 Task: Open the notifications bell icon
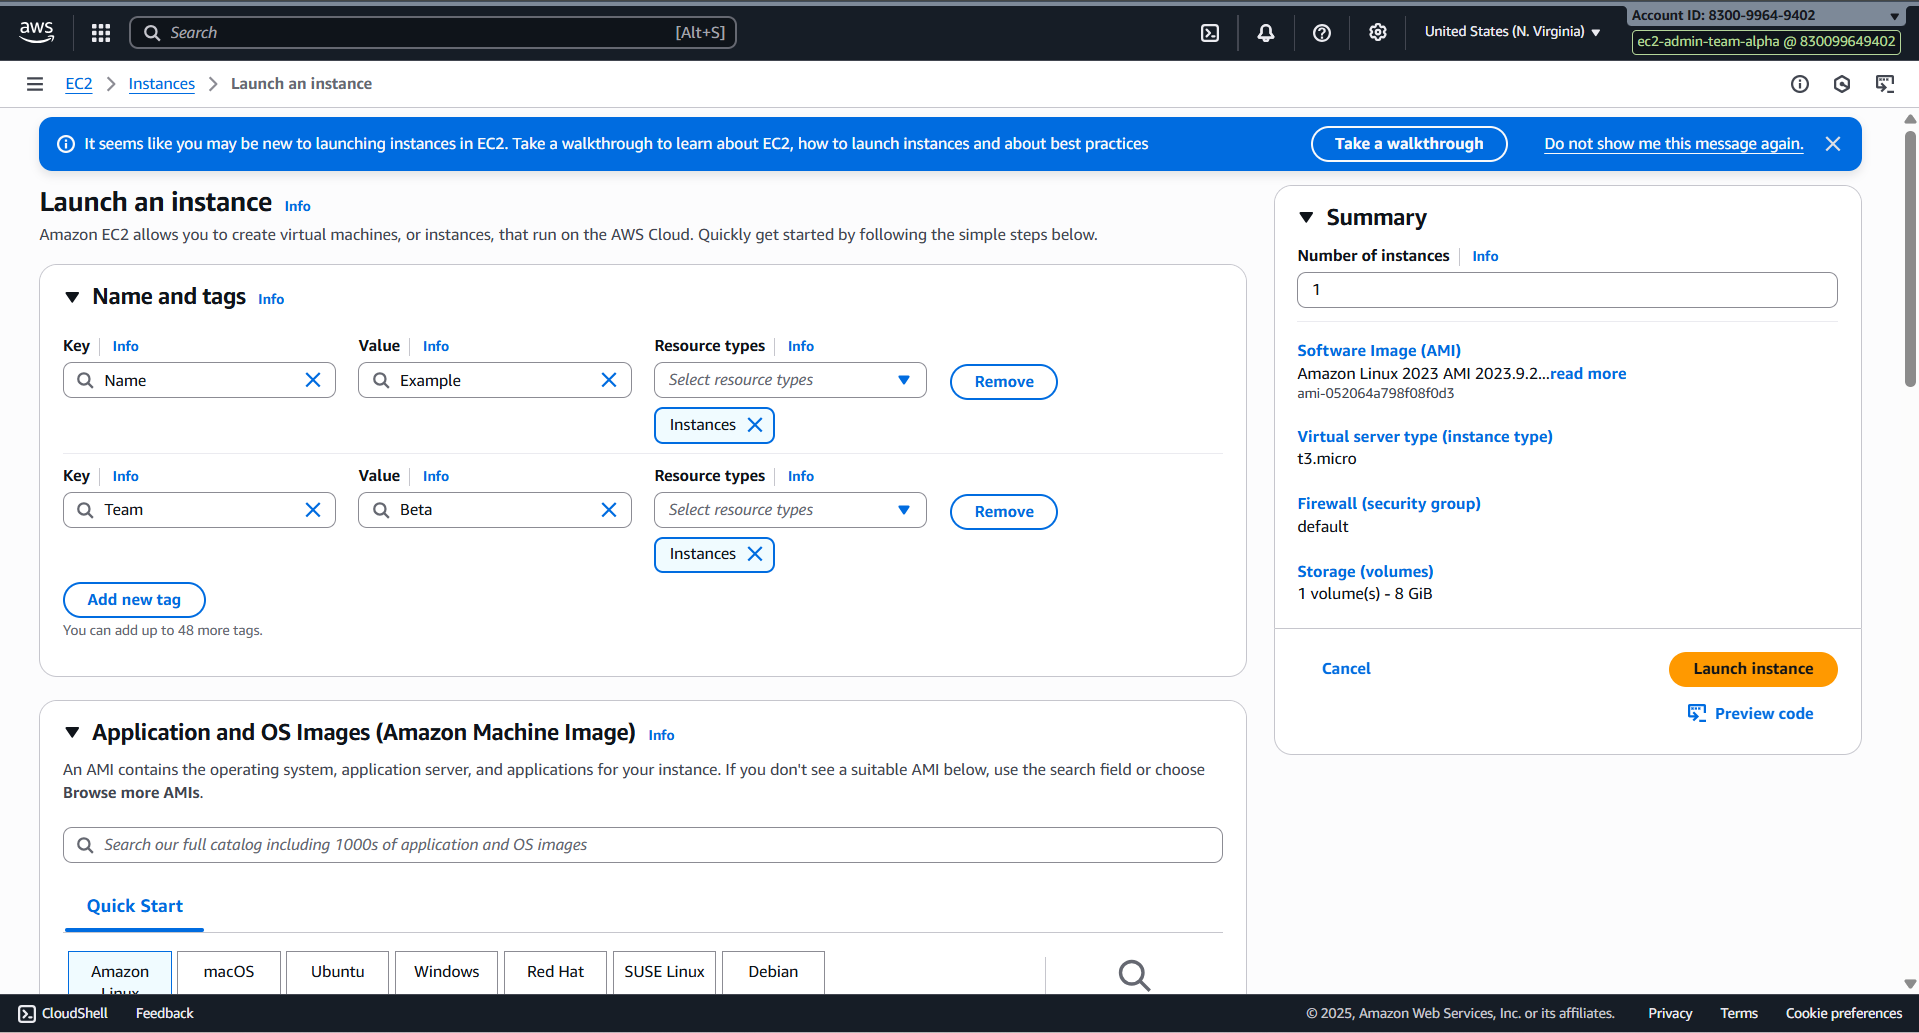[x=1265, y=32]
